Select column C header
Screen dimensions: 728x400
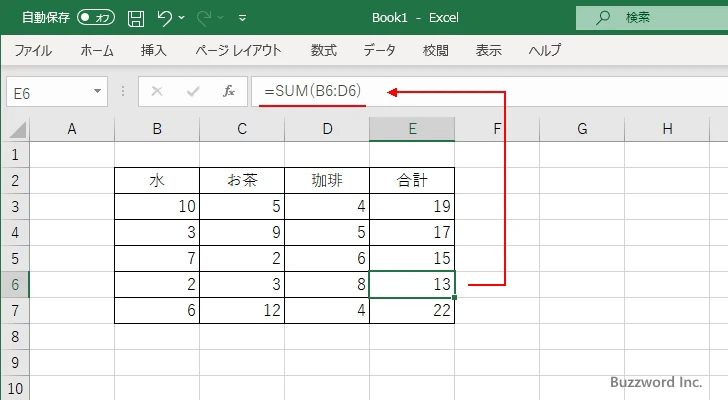point(242,129)
